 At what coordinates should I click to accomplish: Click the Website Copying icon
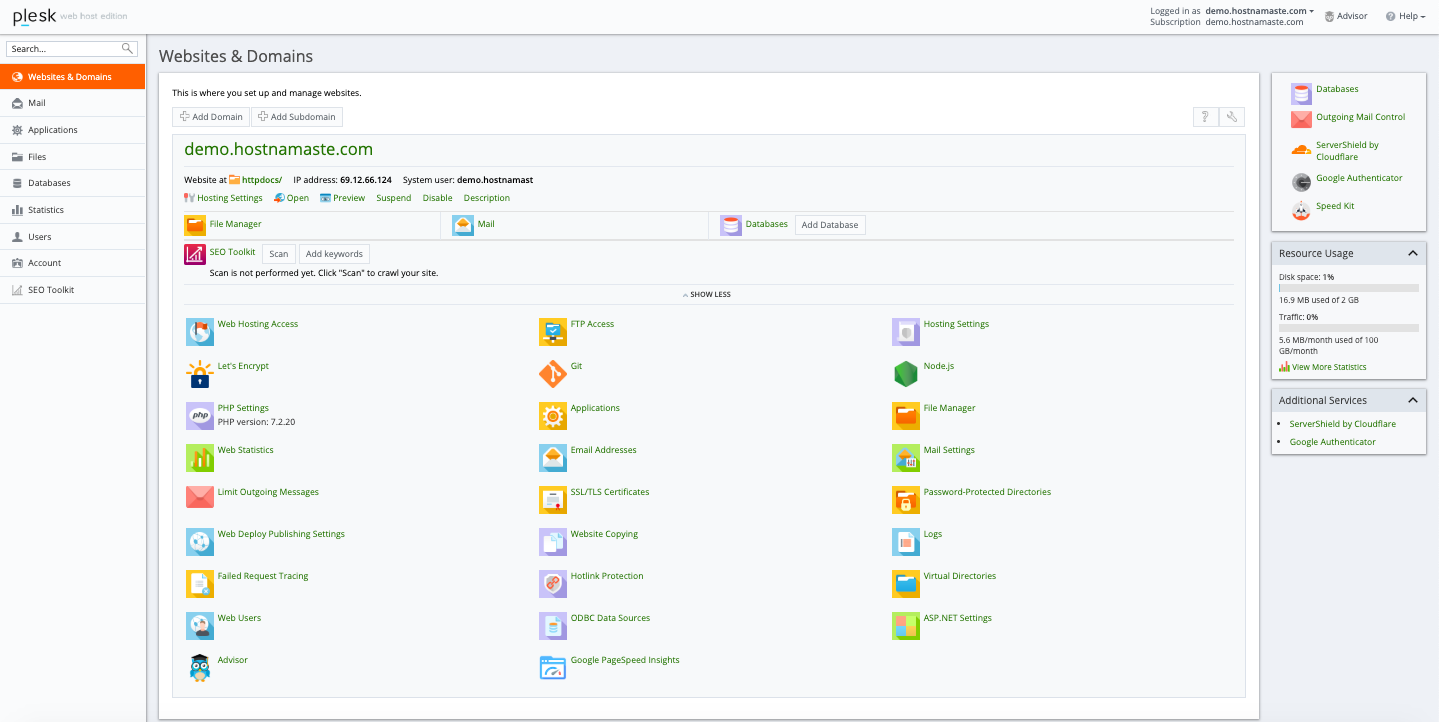point(553,542)
